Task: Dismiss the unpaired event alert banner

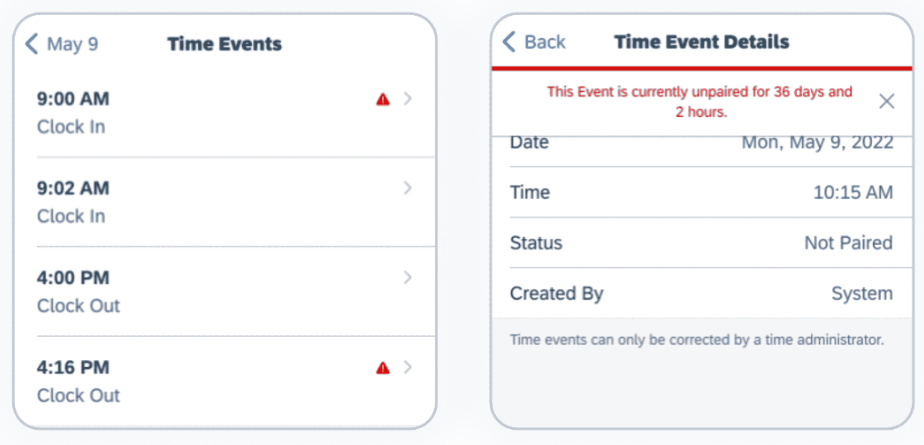Action: [886, 101]
